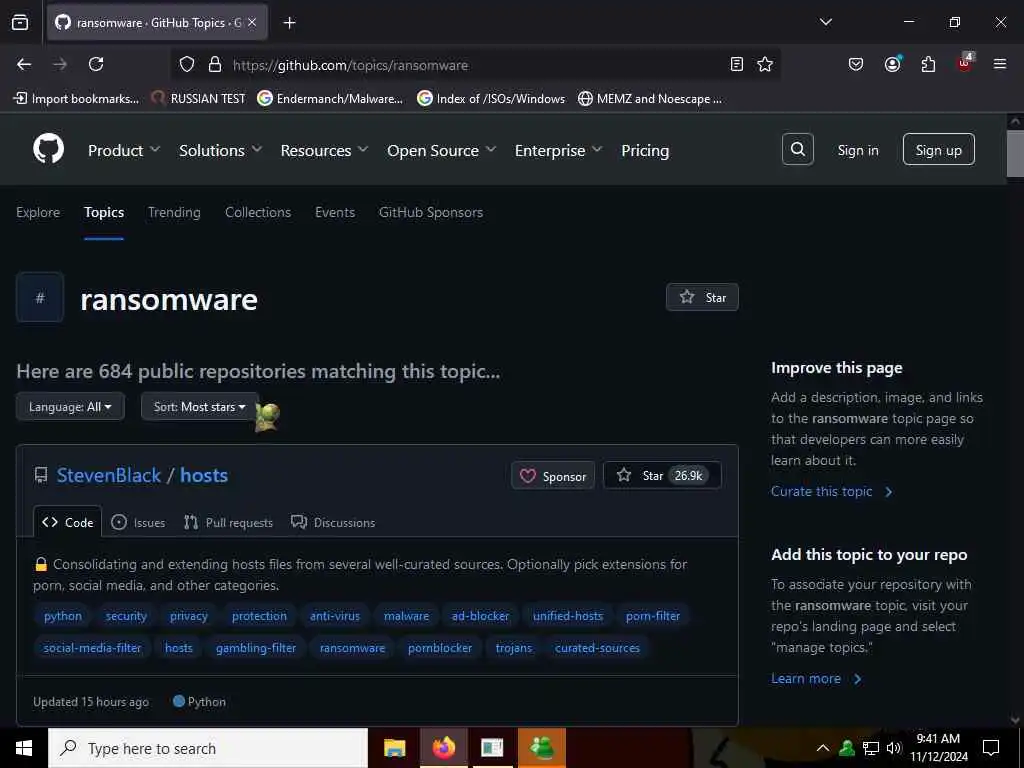Open the Firefox hamburger menu

[1000, 64]
